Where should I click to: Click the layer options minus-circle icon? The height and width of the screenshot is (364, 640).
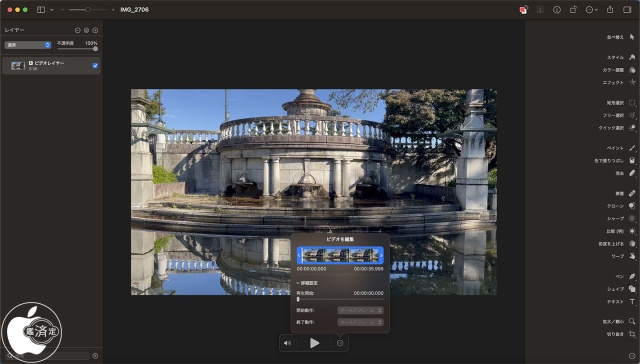[x=78, y=30]
